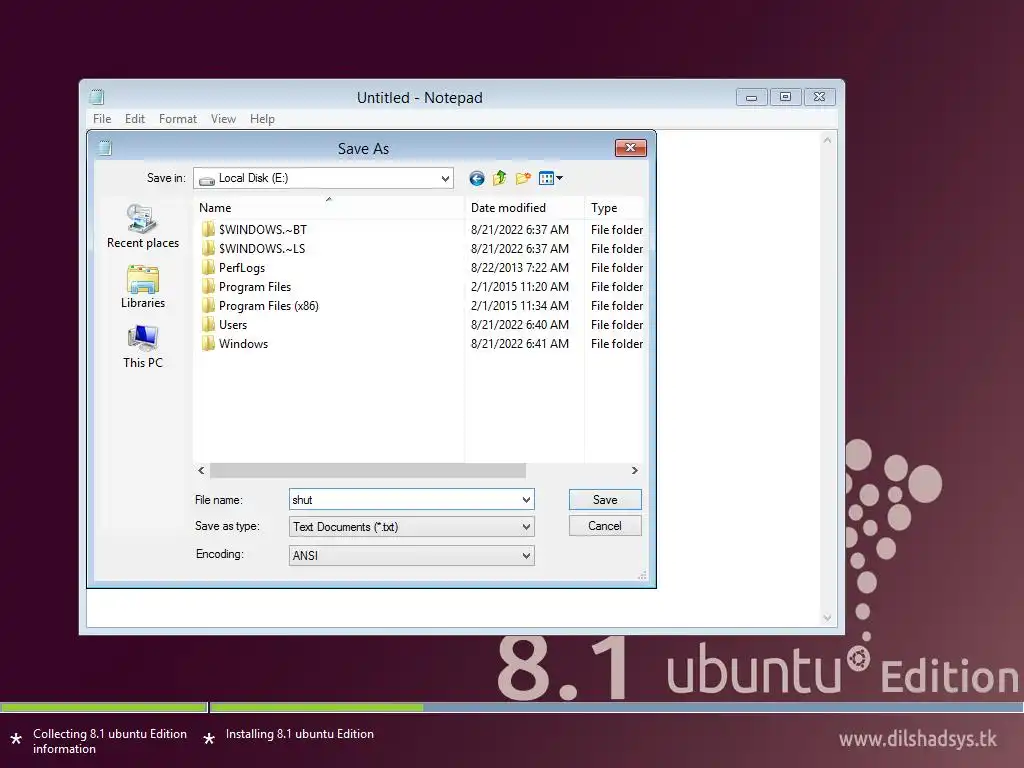Click the drive icon in Save in box
This screenshot has width=1024, height=768.
(206, 178)
